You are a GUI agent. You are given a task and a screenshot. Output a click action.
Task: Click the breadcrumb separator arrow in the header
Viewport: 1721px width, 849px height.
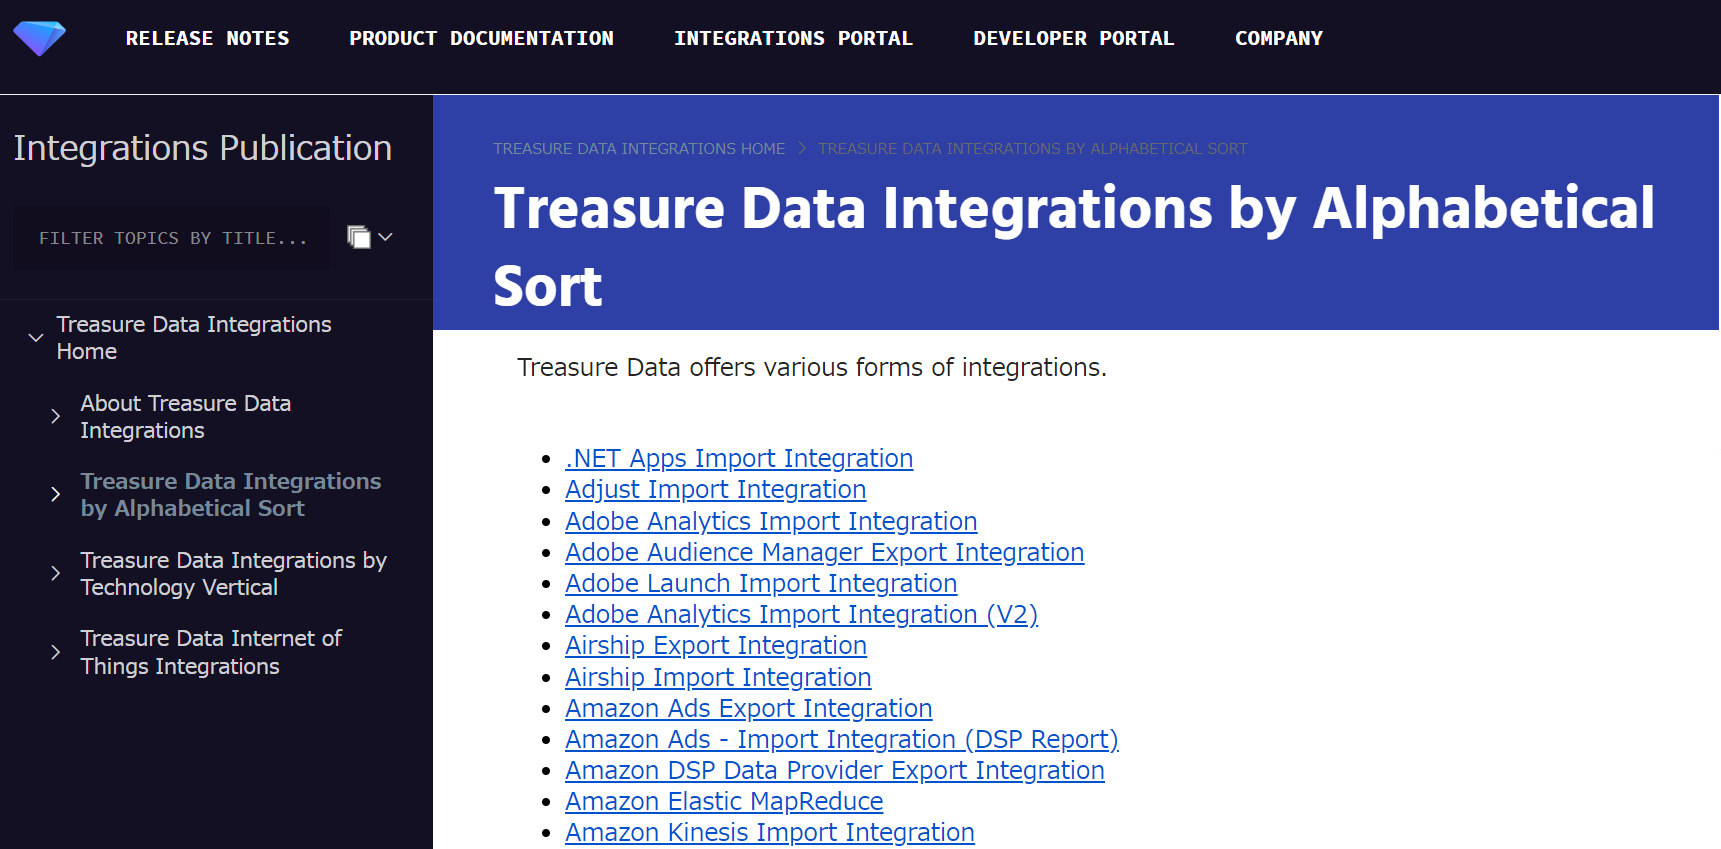click(801, 148)
